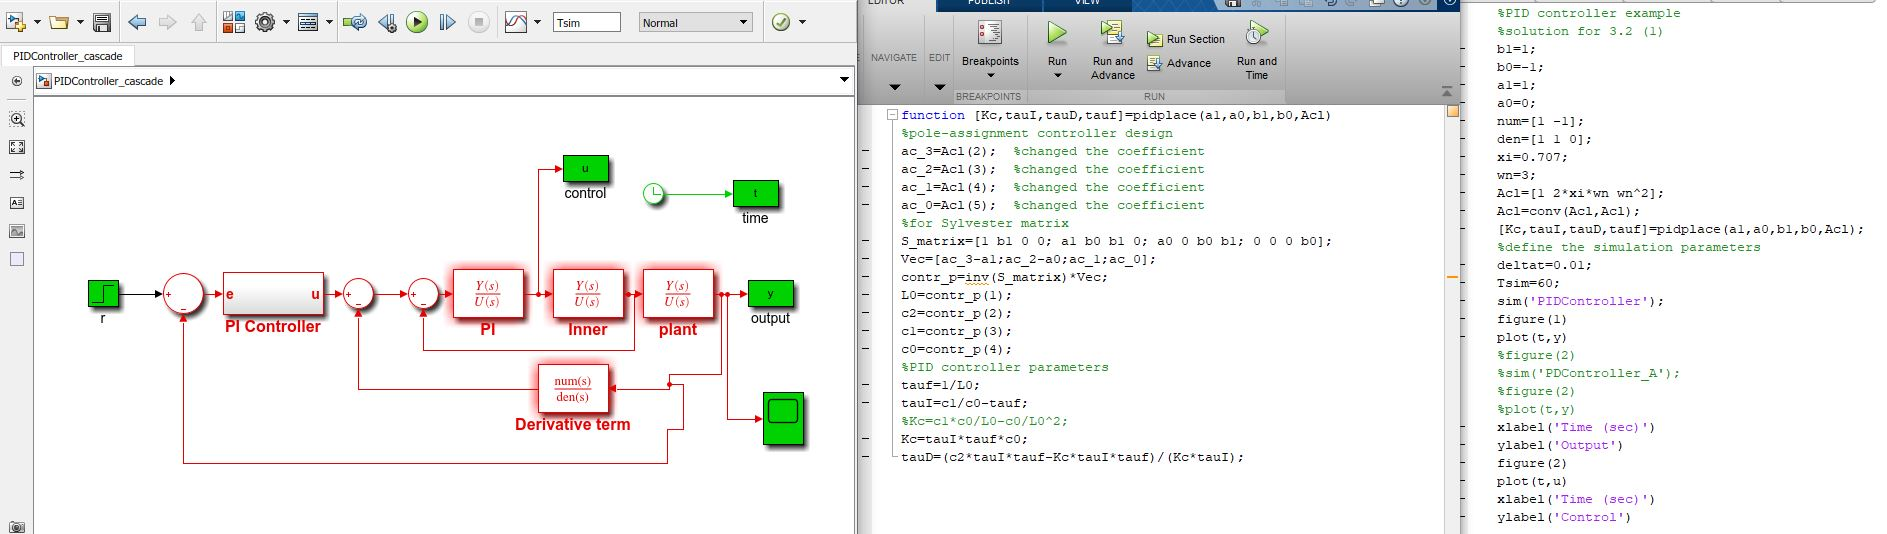Expand the Data Inspector dropdown arrow
This screenshot has width=1887, height=534.
(x=538, y=22)
